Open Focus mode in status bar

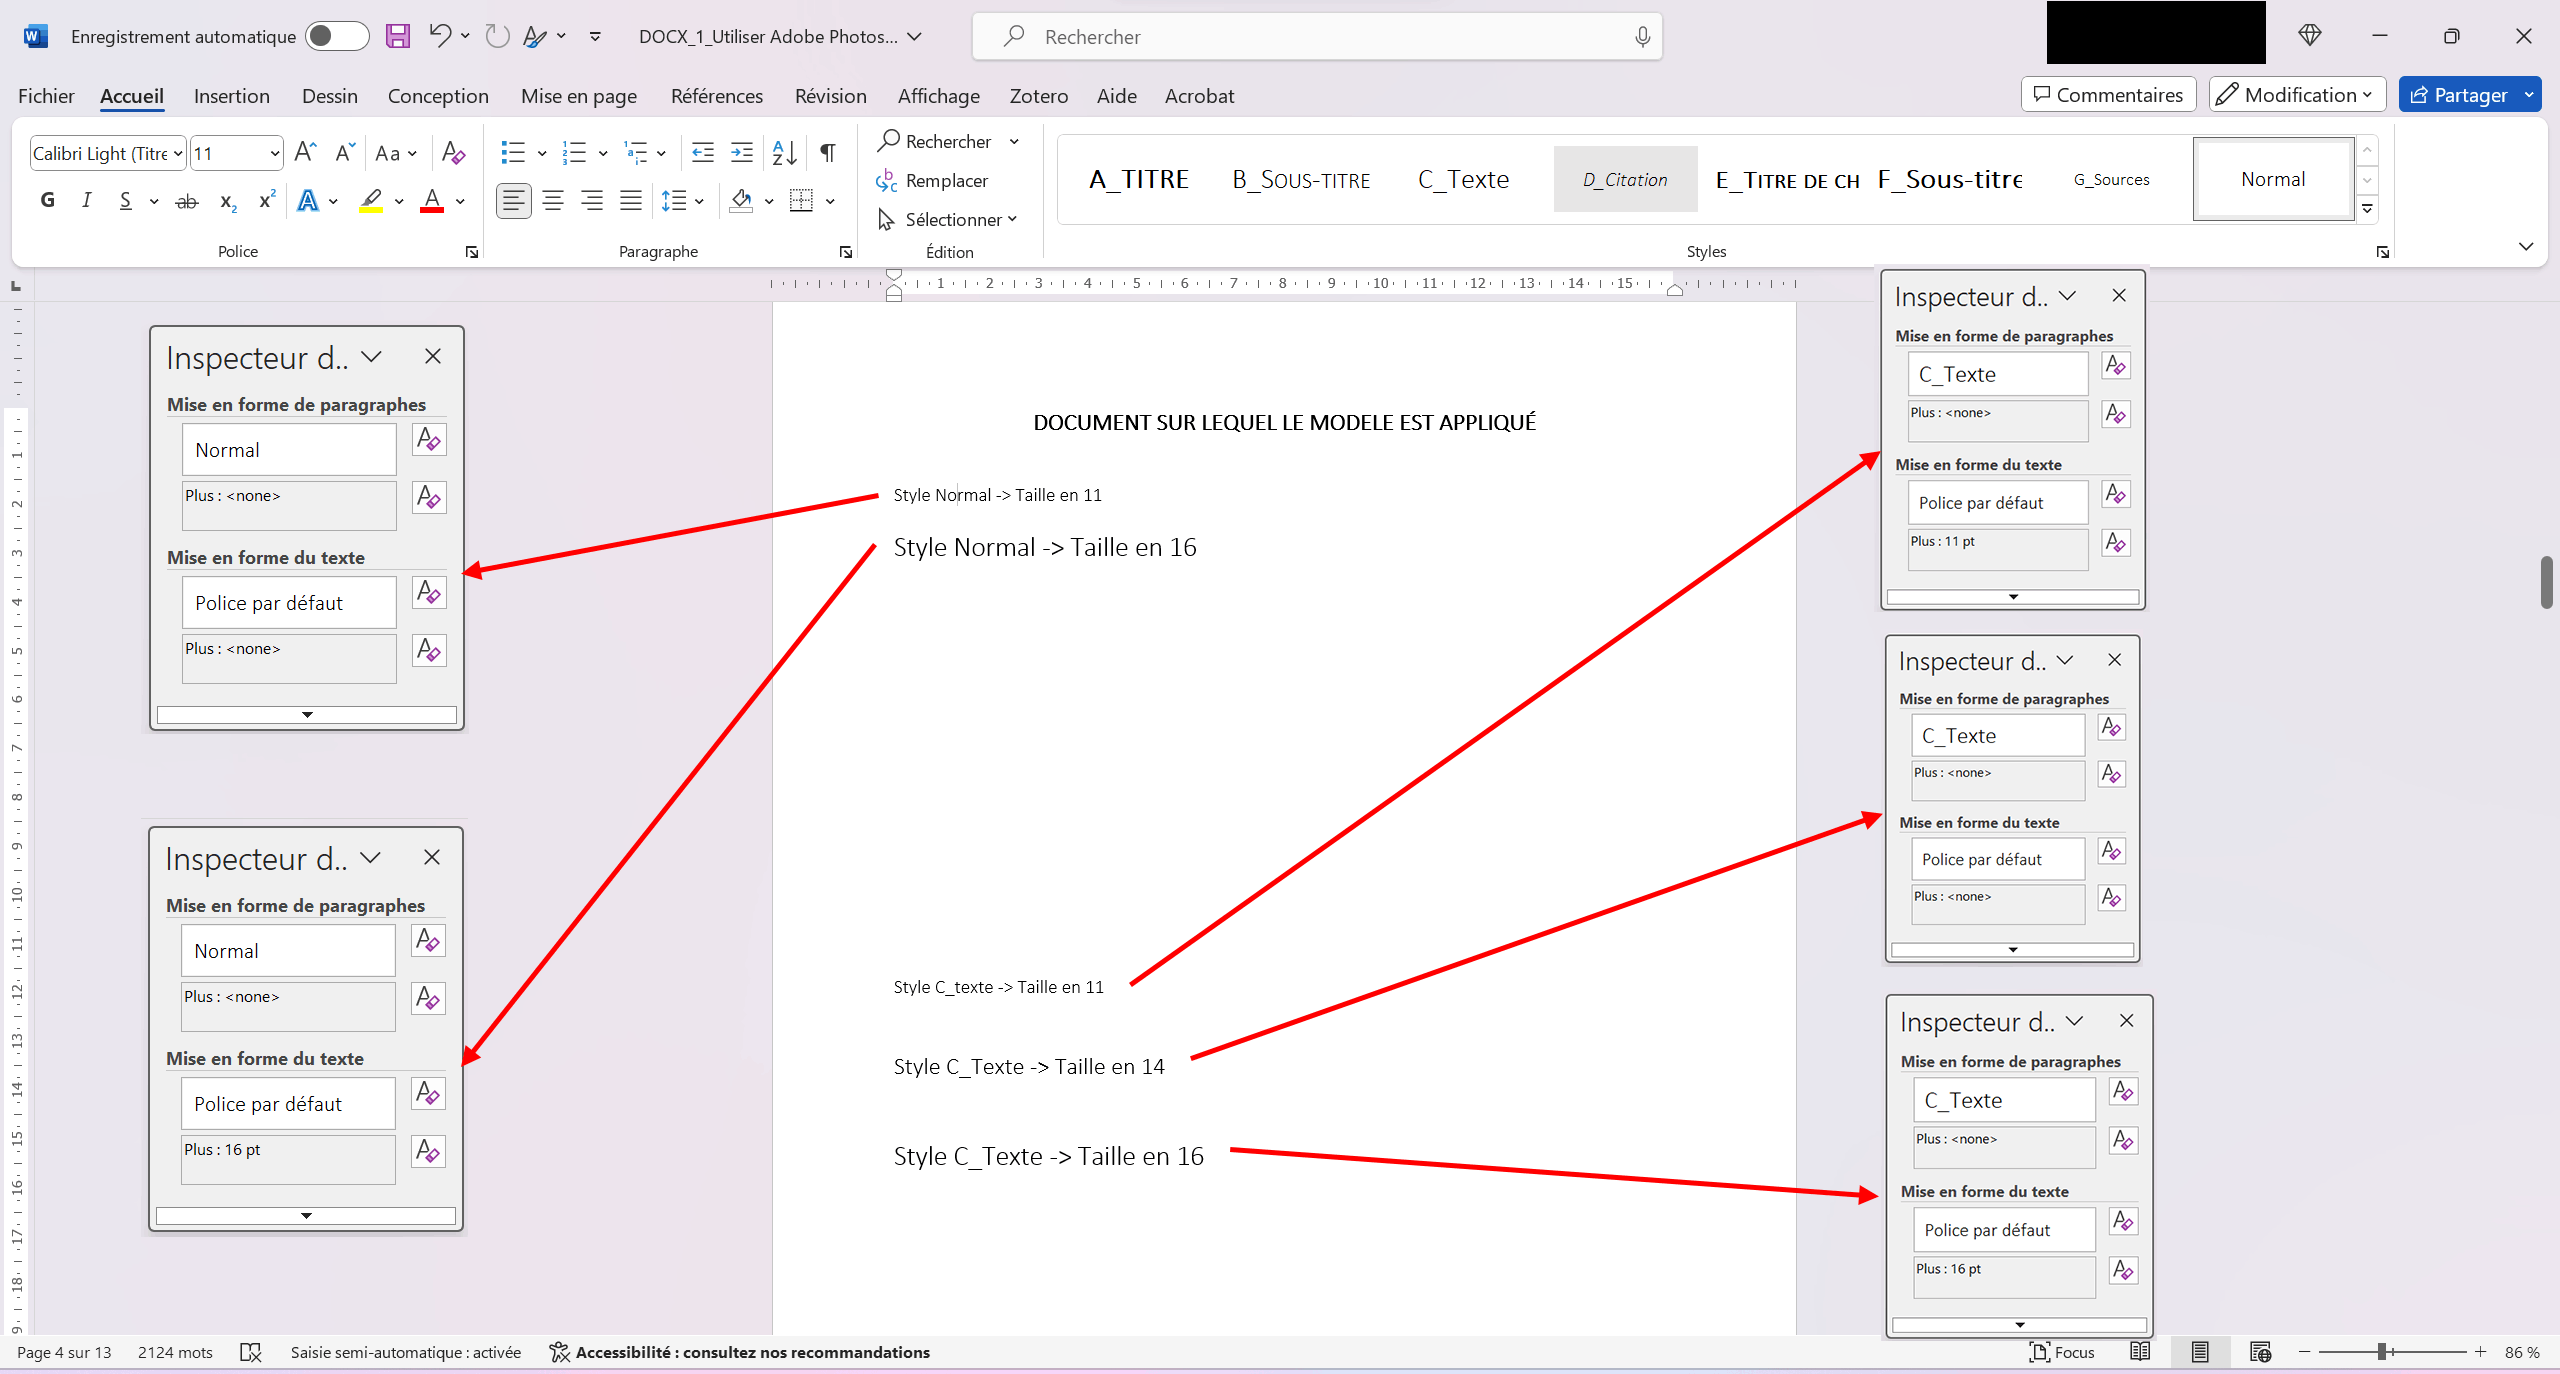click(x=2062, y=1352)
